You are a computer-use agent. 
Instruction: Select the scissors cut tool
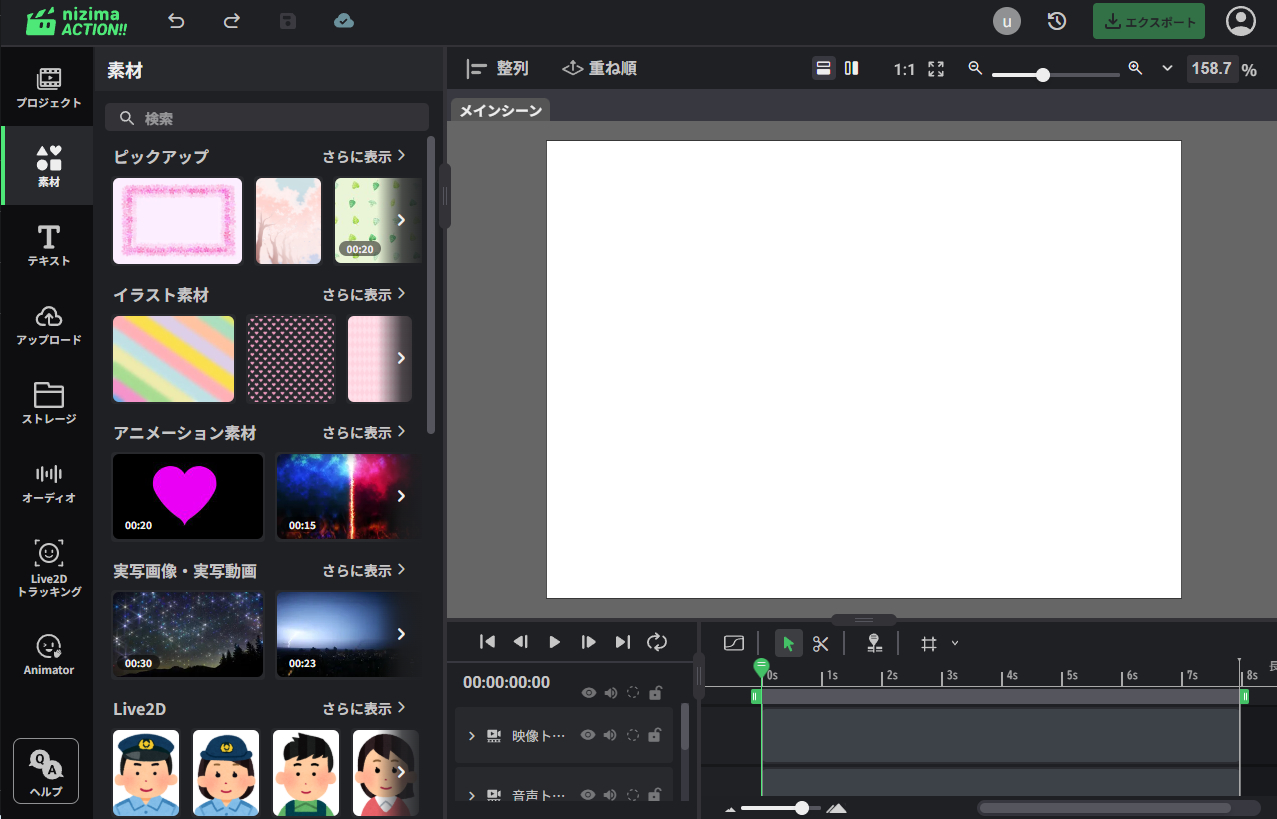(x=821, y=643)
